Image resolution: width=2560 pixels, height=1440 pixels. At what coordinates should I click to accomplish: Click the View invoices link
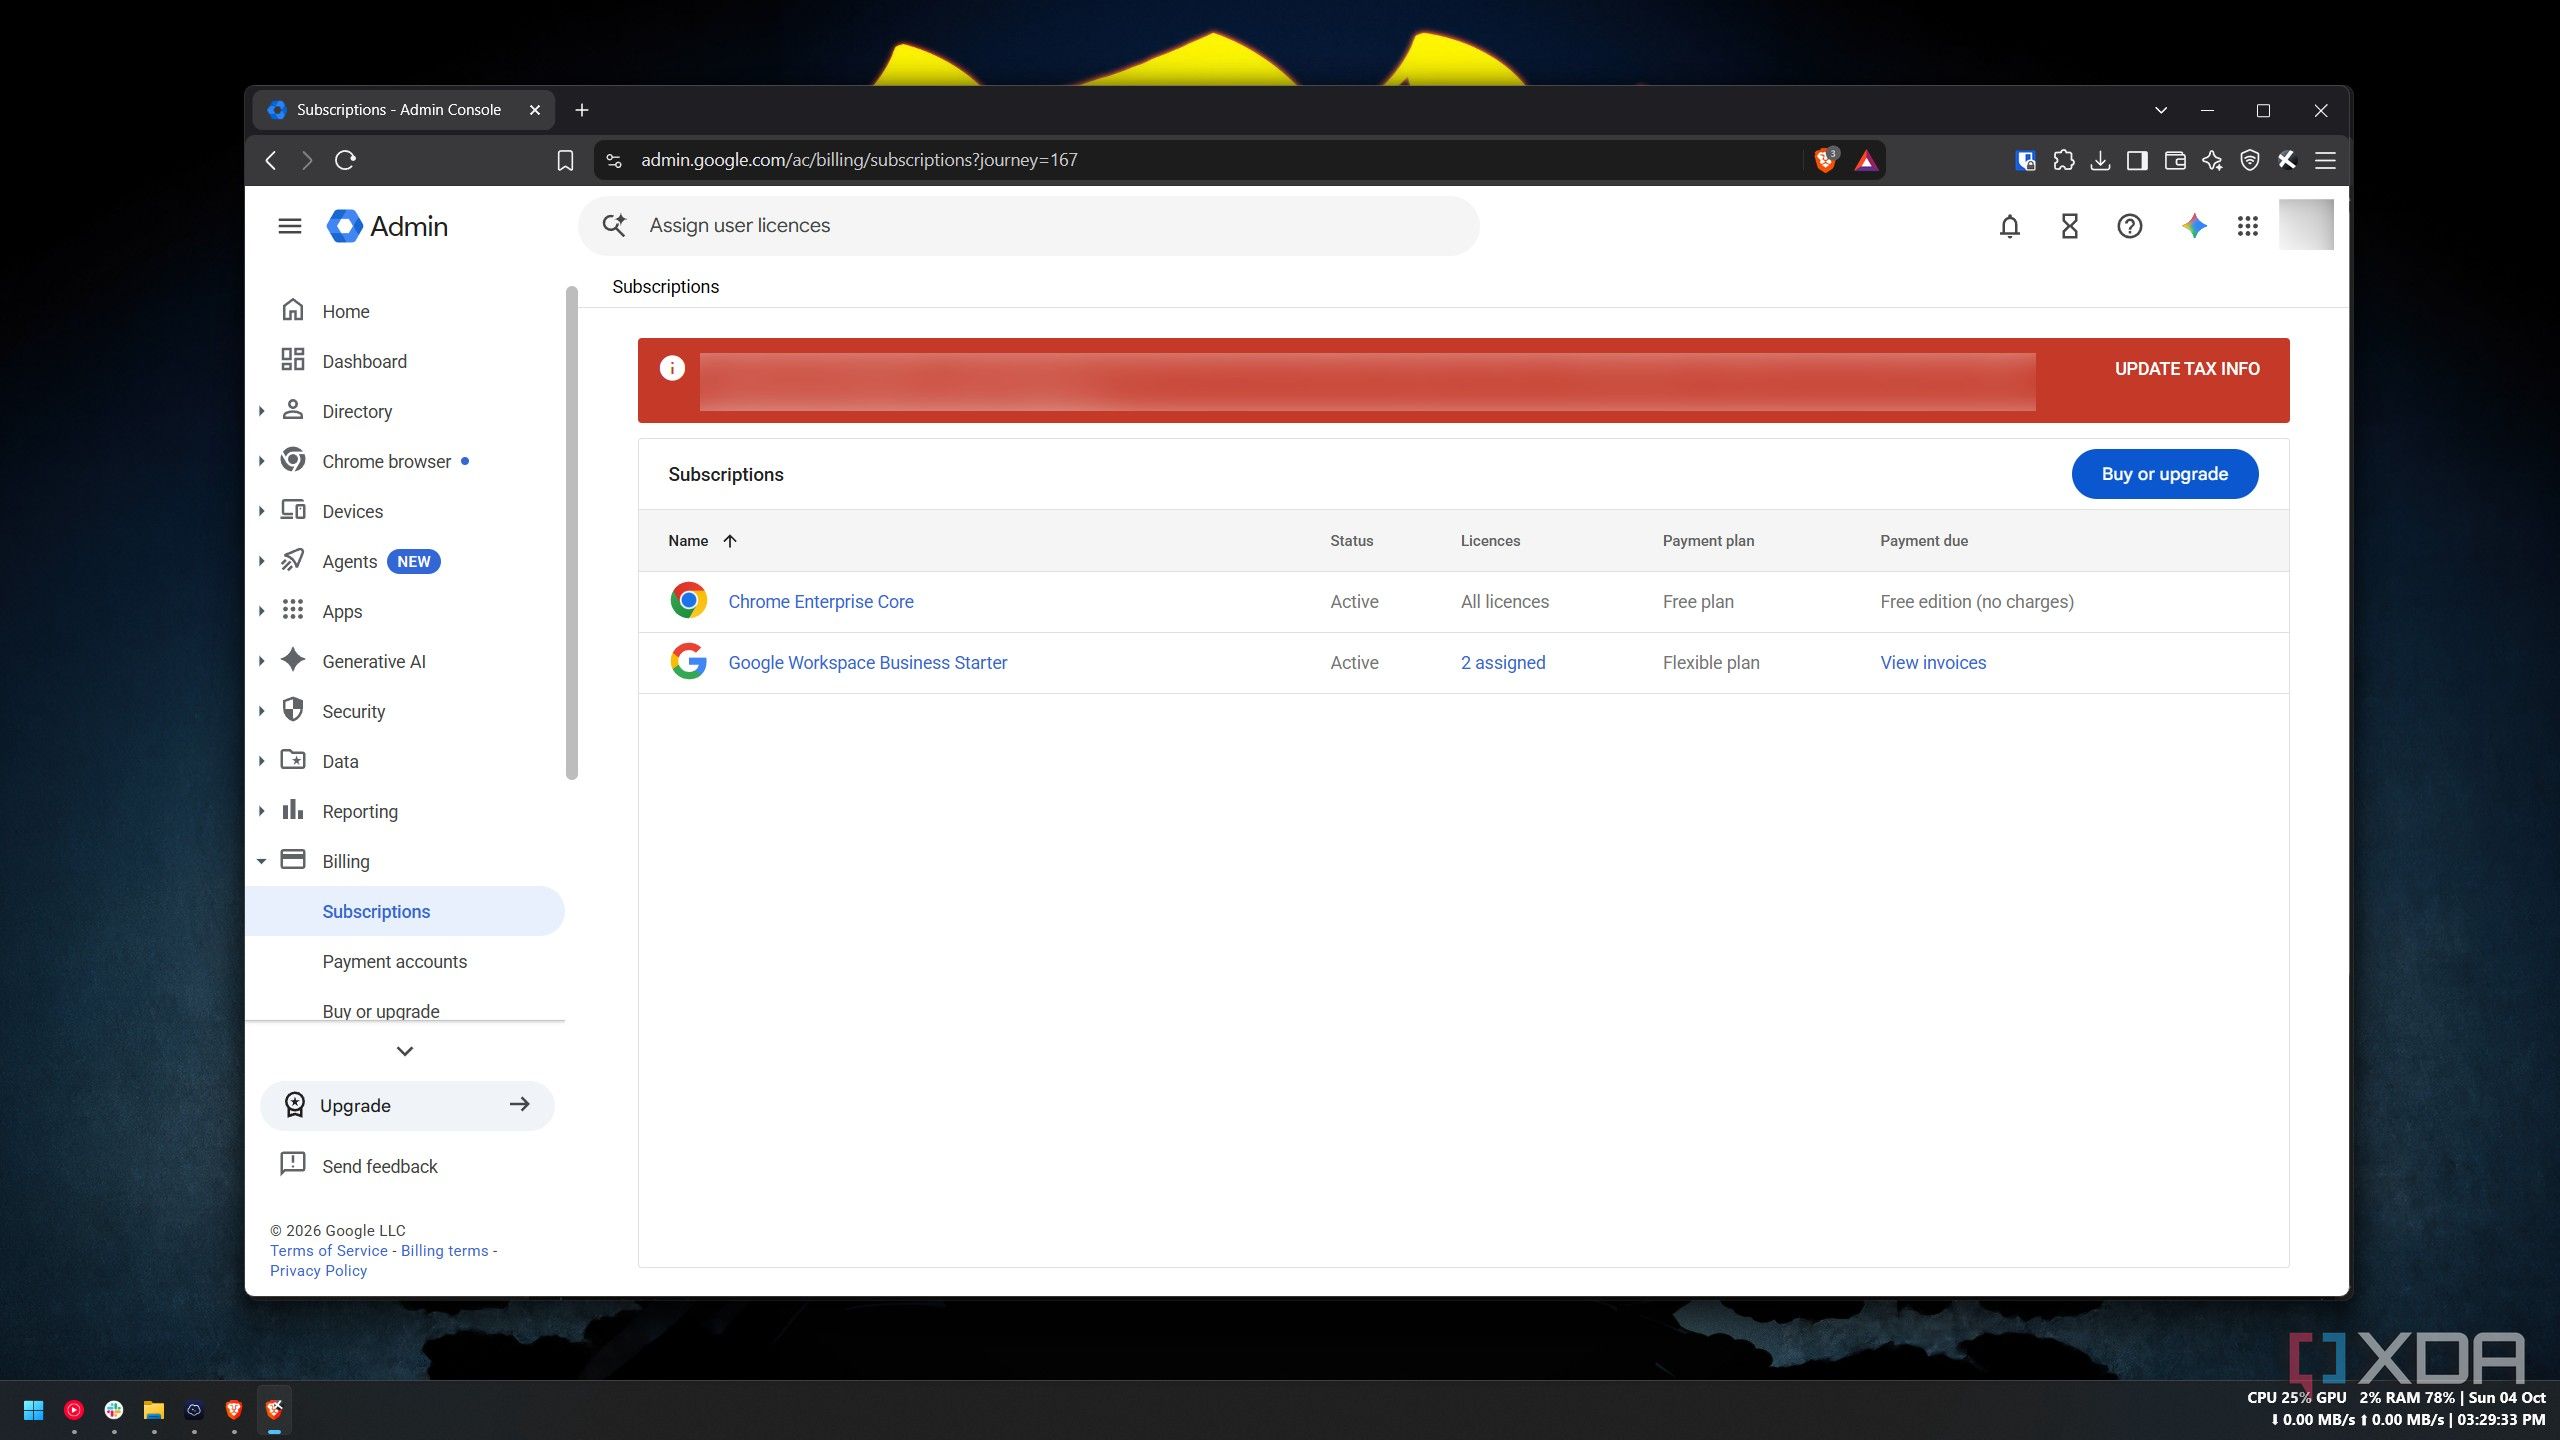pyautogui.click(x=1933, y=662)
